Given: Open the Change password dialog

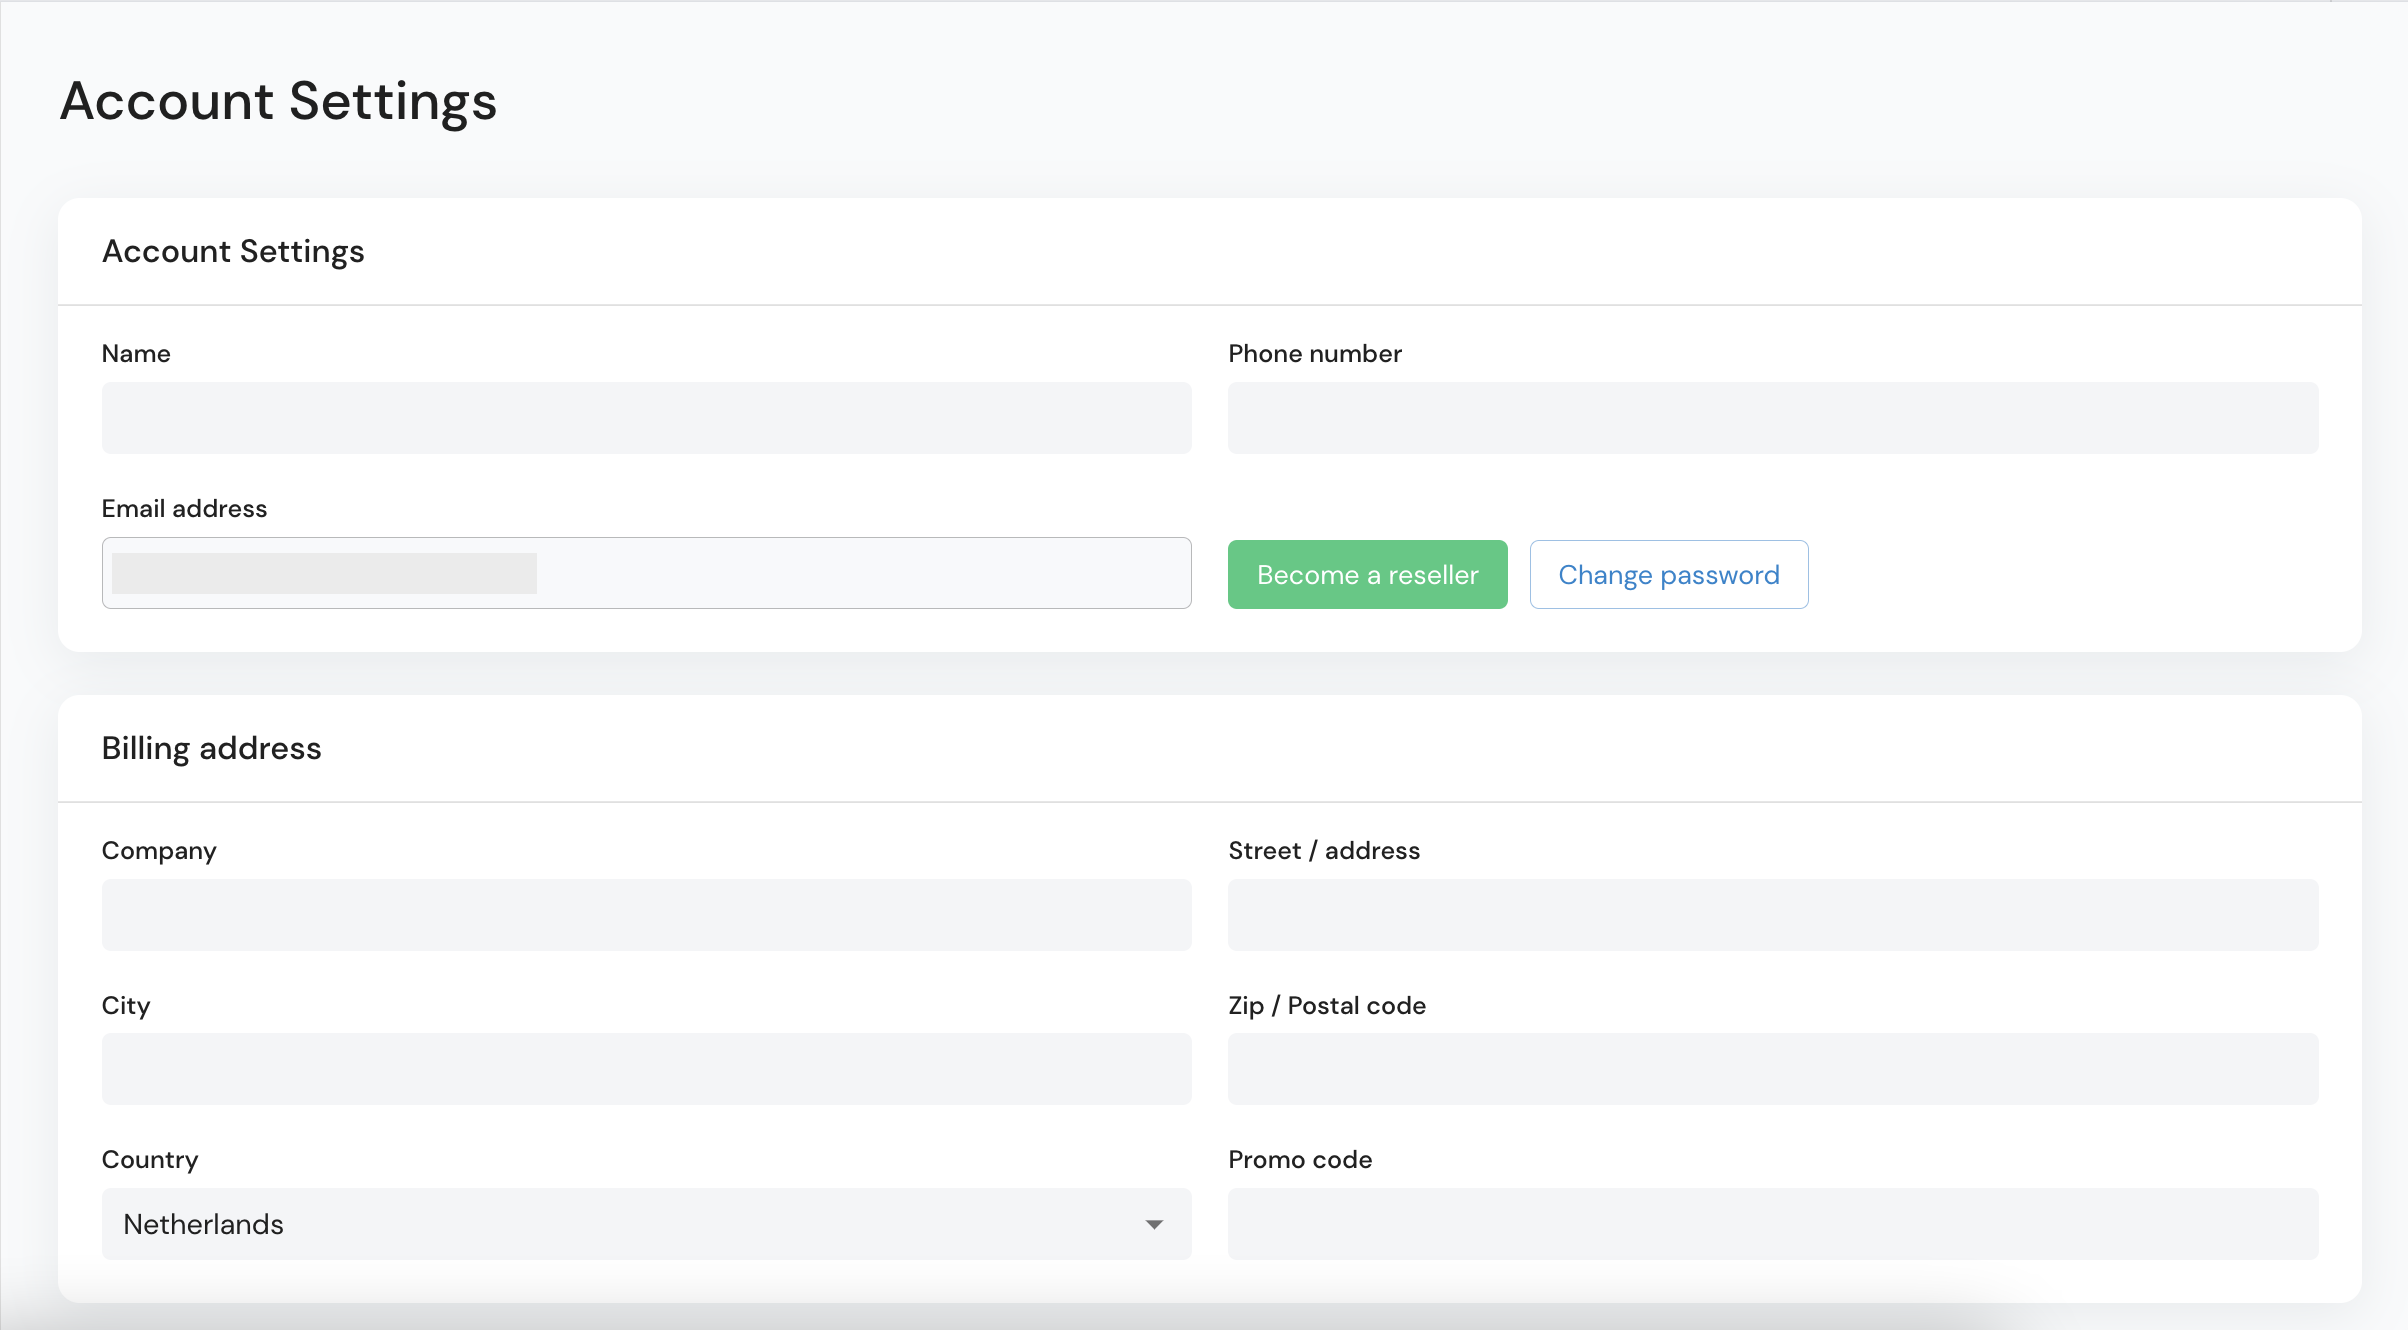Looking at the screenshot, I should click(x=1668, y=574).
